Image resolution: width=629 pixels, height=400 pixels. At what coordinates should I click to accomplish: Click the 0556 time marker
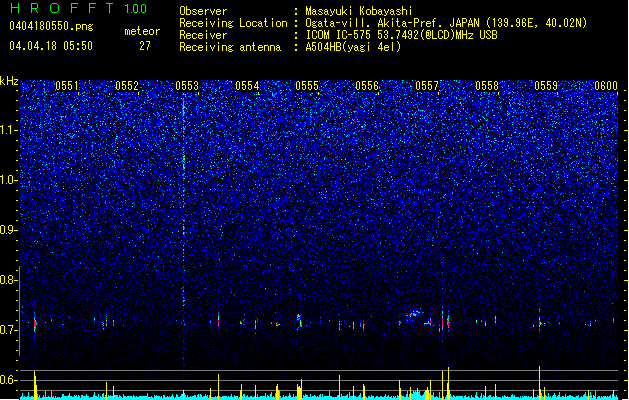367,86
